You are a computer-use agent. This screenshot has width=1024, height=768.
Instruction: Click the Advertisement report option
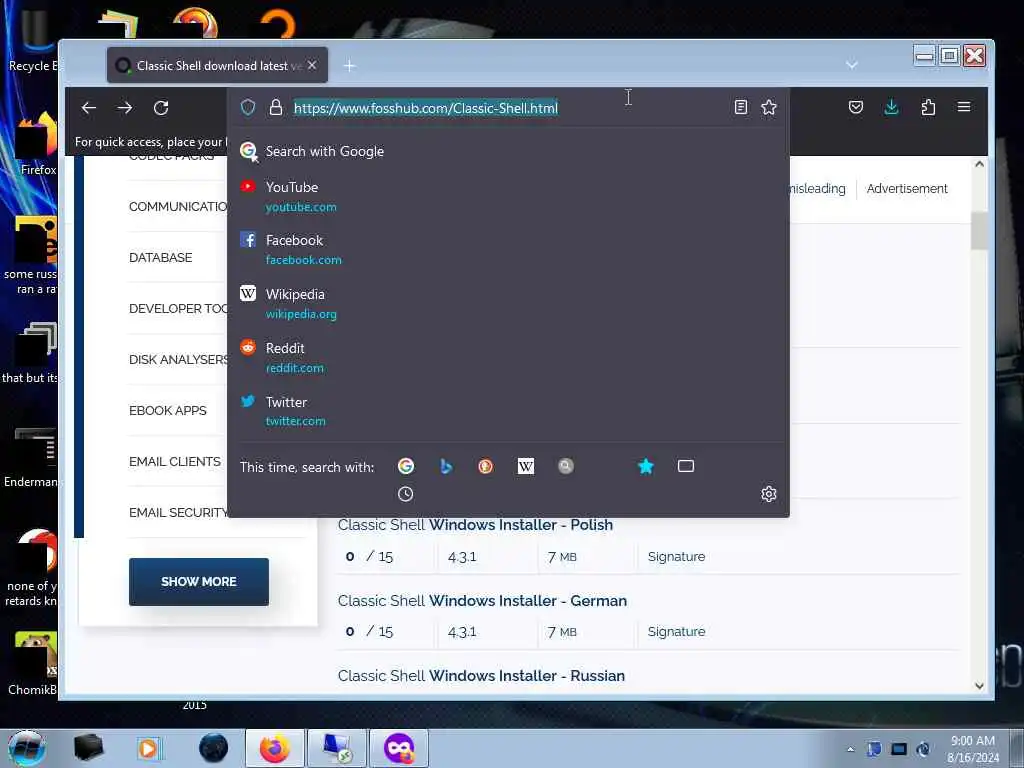[x=906, y=188]
